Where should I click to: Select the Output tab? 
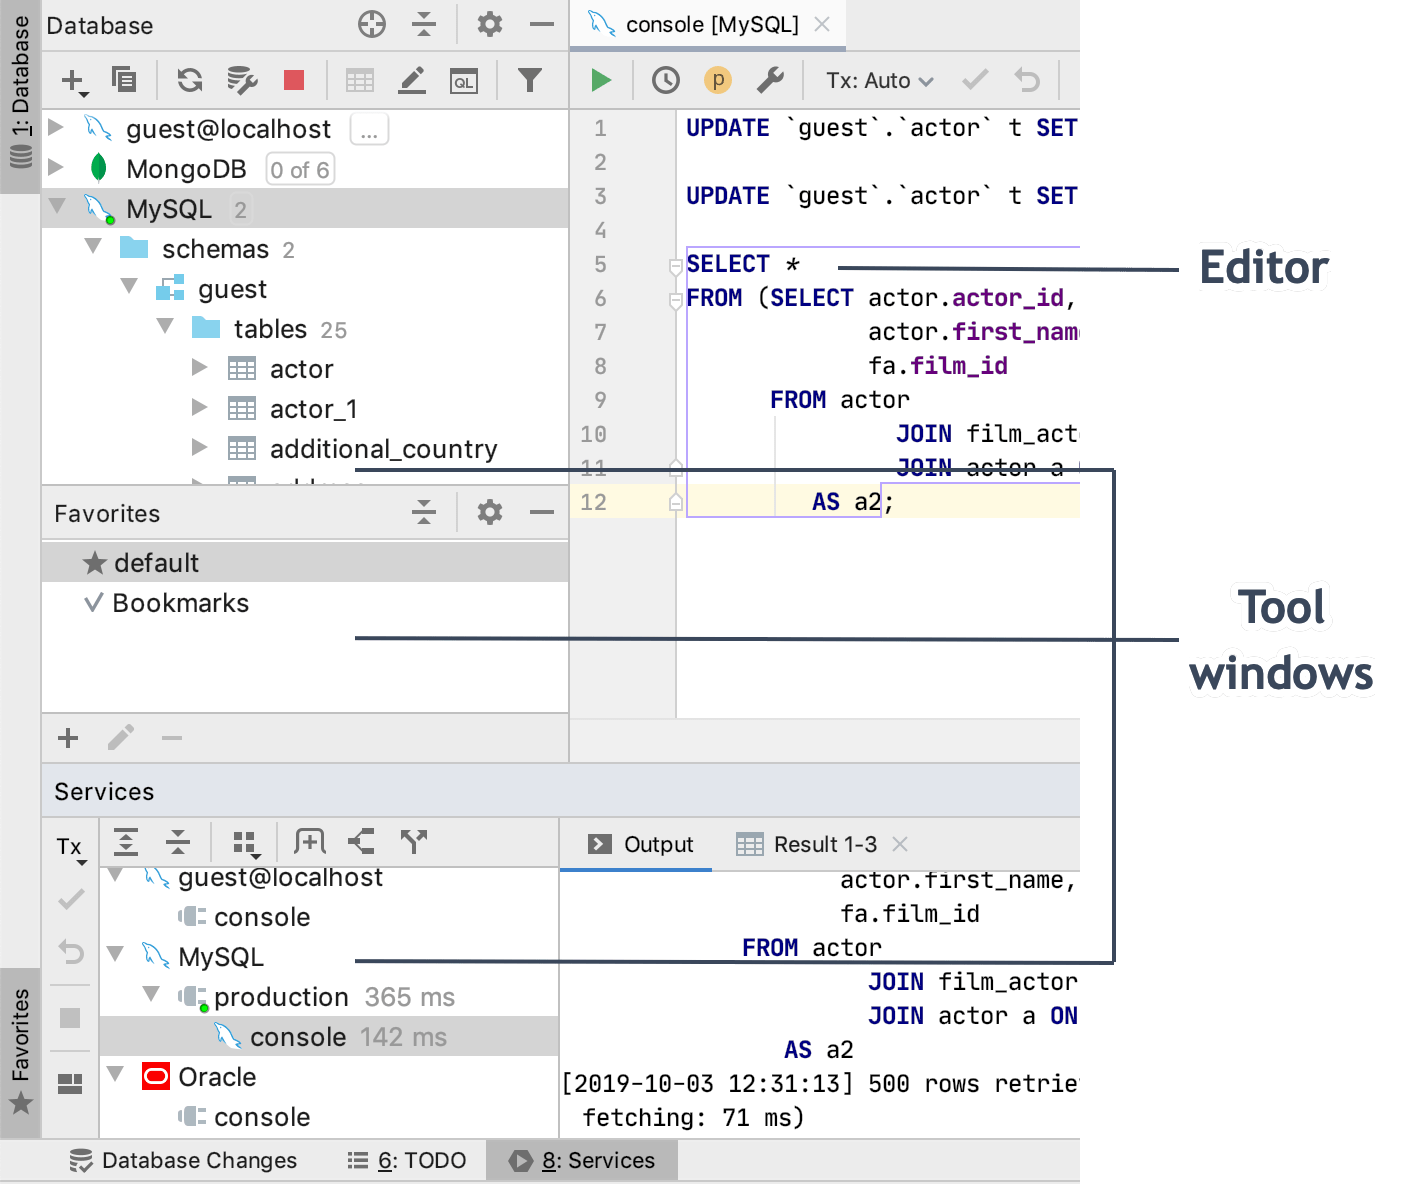click(641, 845)
